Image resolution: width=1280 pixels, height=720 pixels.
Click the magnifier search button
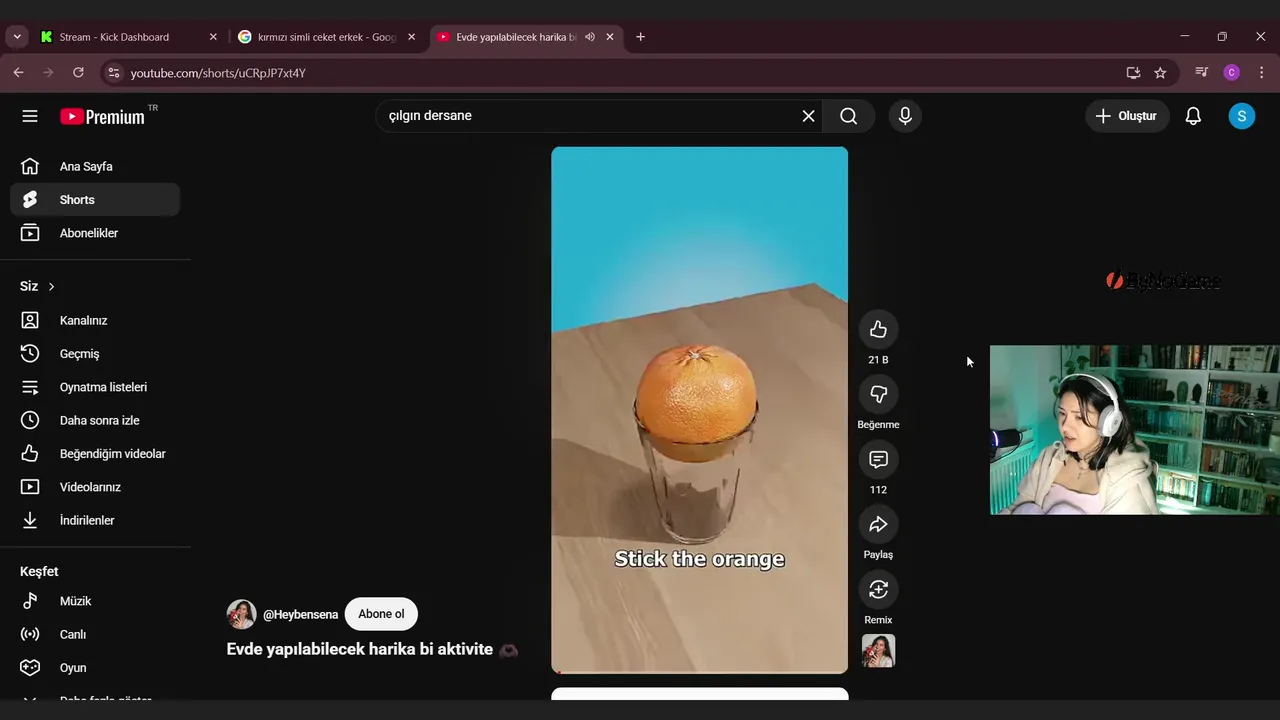(x=848, y=116)
